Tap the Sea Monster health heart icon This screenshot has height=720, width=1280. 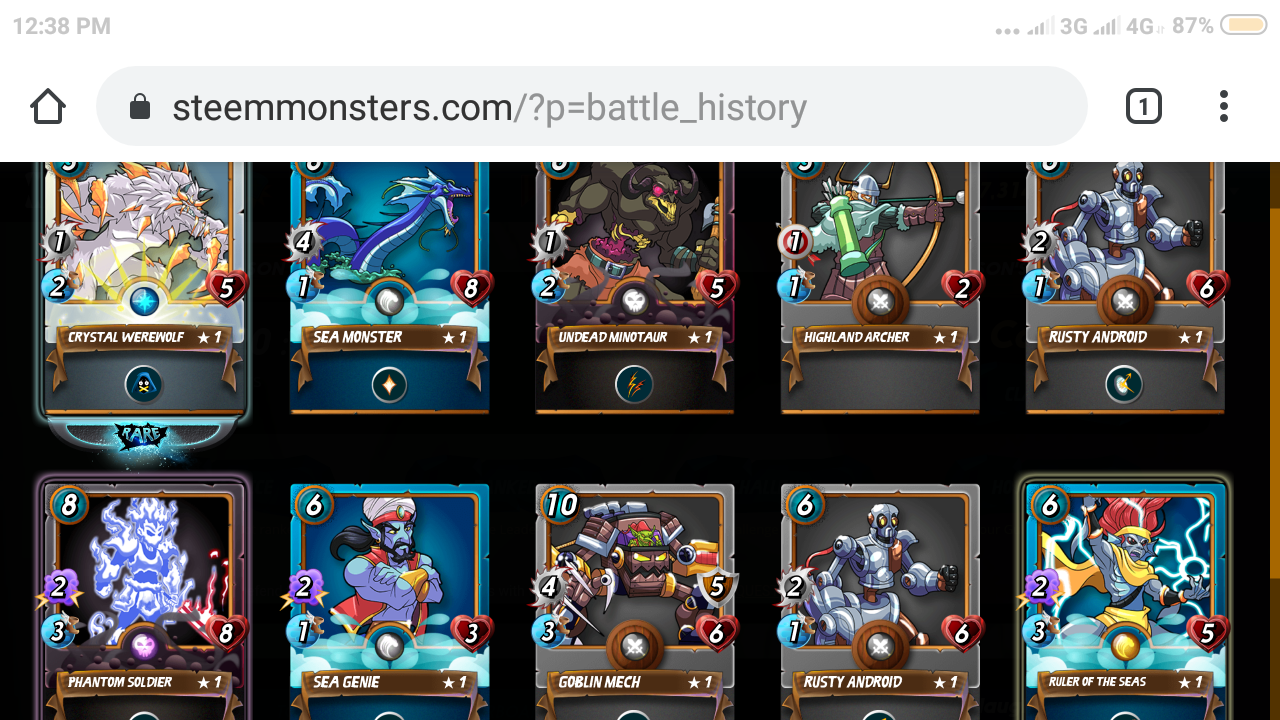coord(471,289)
